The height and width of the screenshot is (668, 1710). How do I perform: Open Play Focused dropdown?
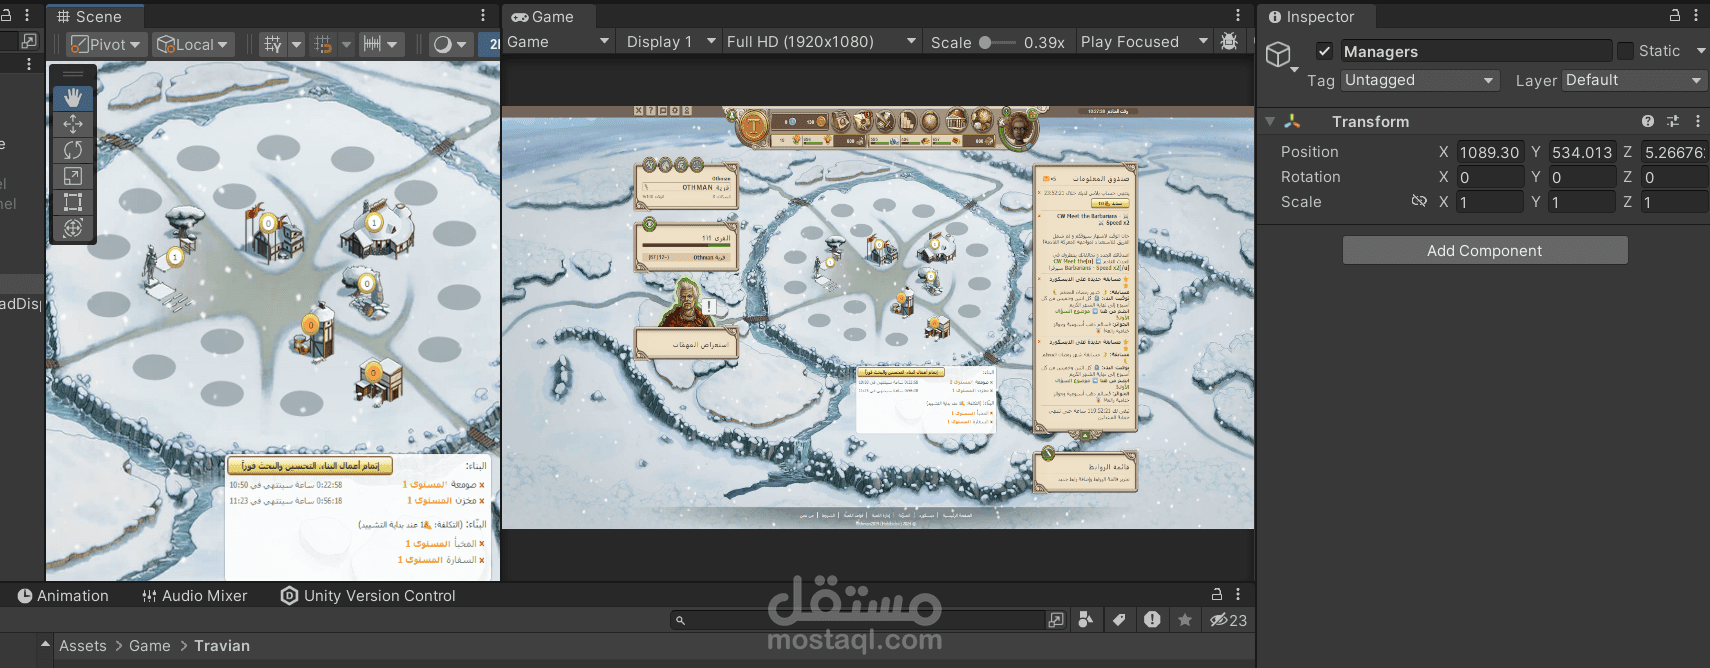point(1145,42)
